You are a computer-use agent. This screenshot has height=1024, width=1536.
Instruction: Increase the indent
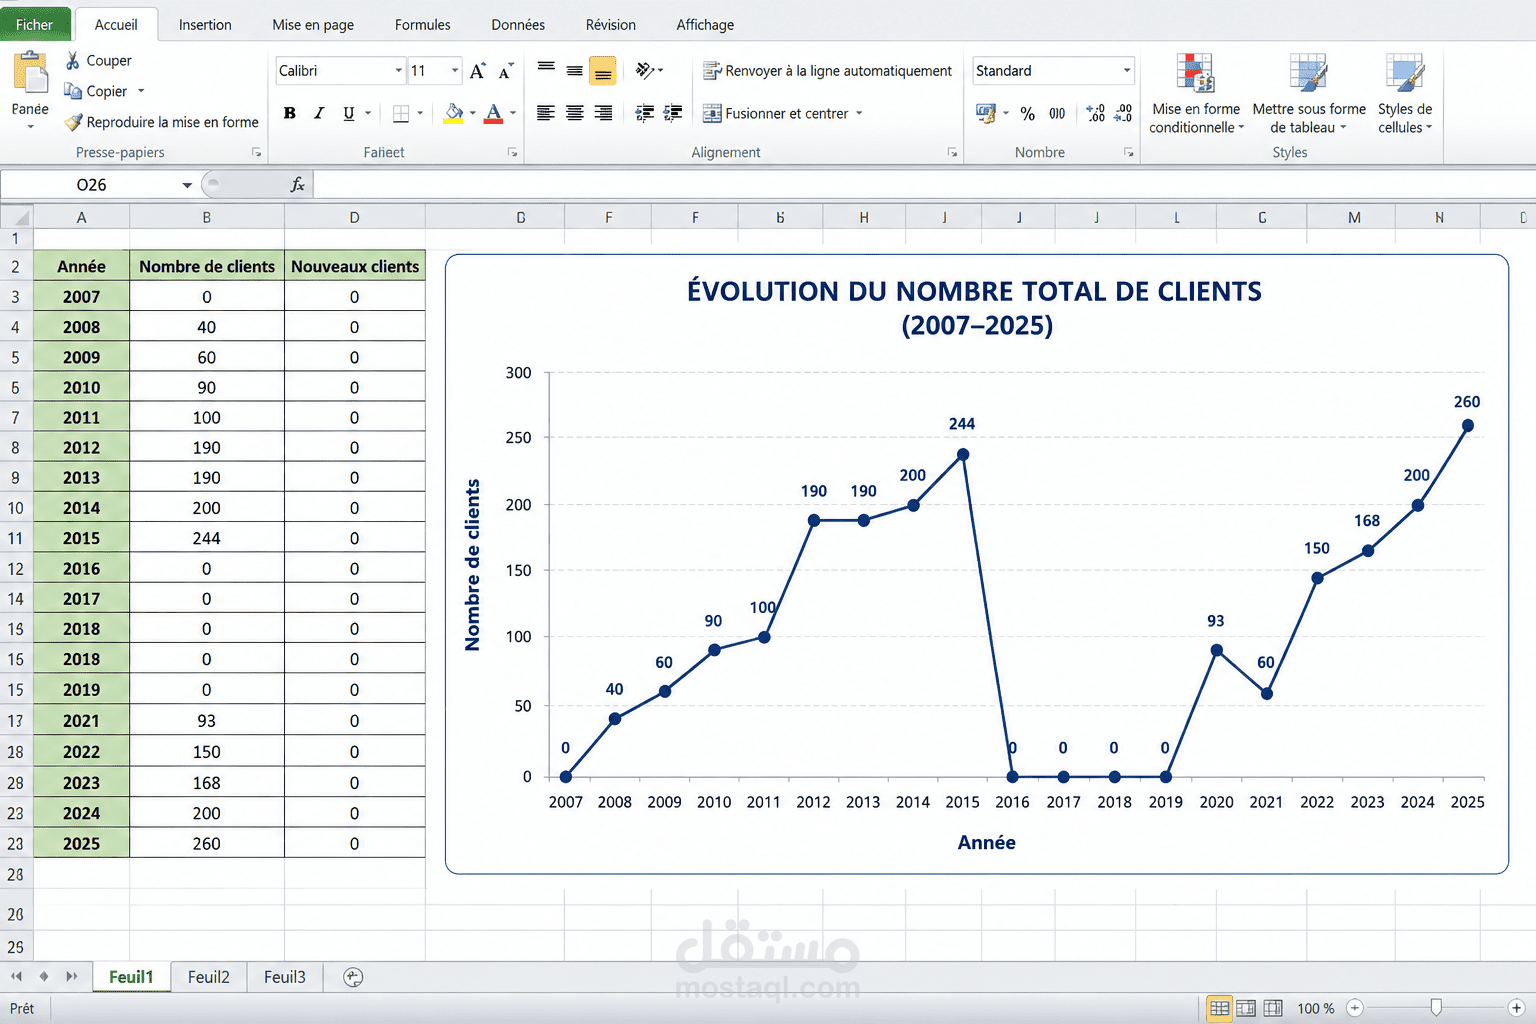(x=673, y=113)
